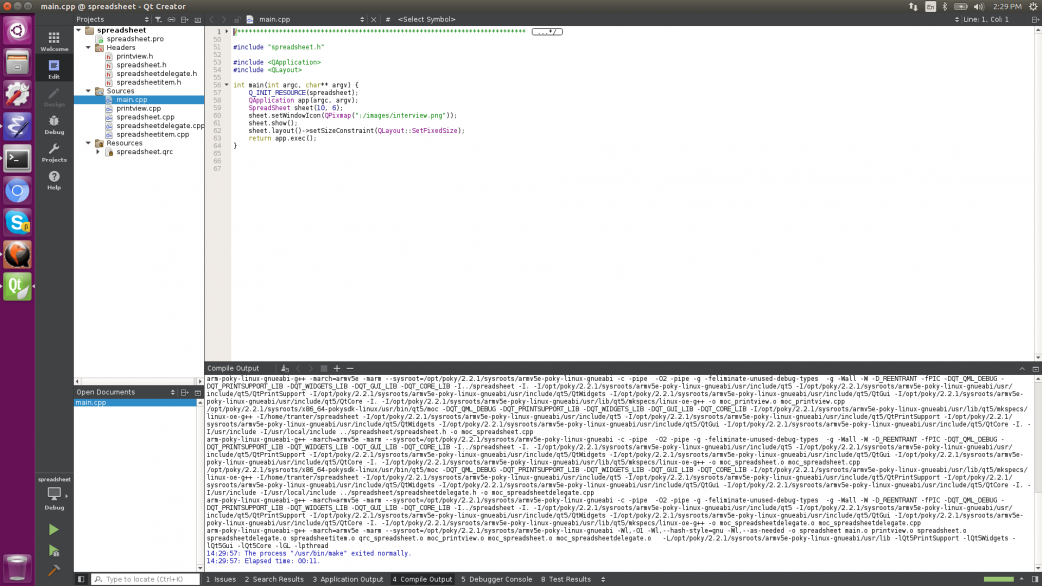
Task: Open Debug mode in mode selector
Action: coord(54,124)
